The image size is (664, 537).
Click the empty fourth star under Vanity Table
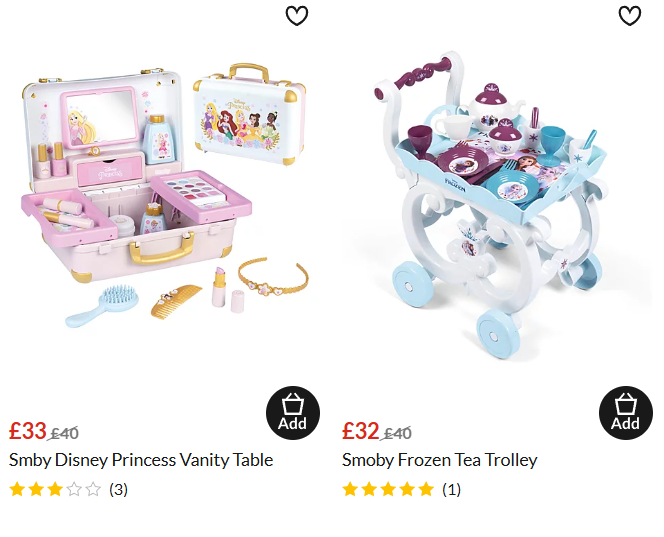coord(74,489)
